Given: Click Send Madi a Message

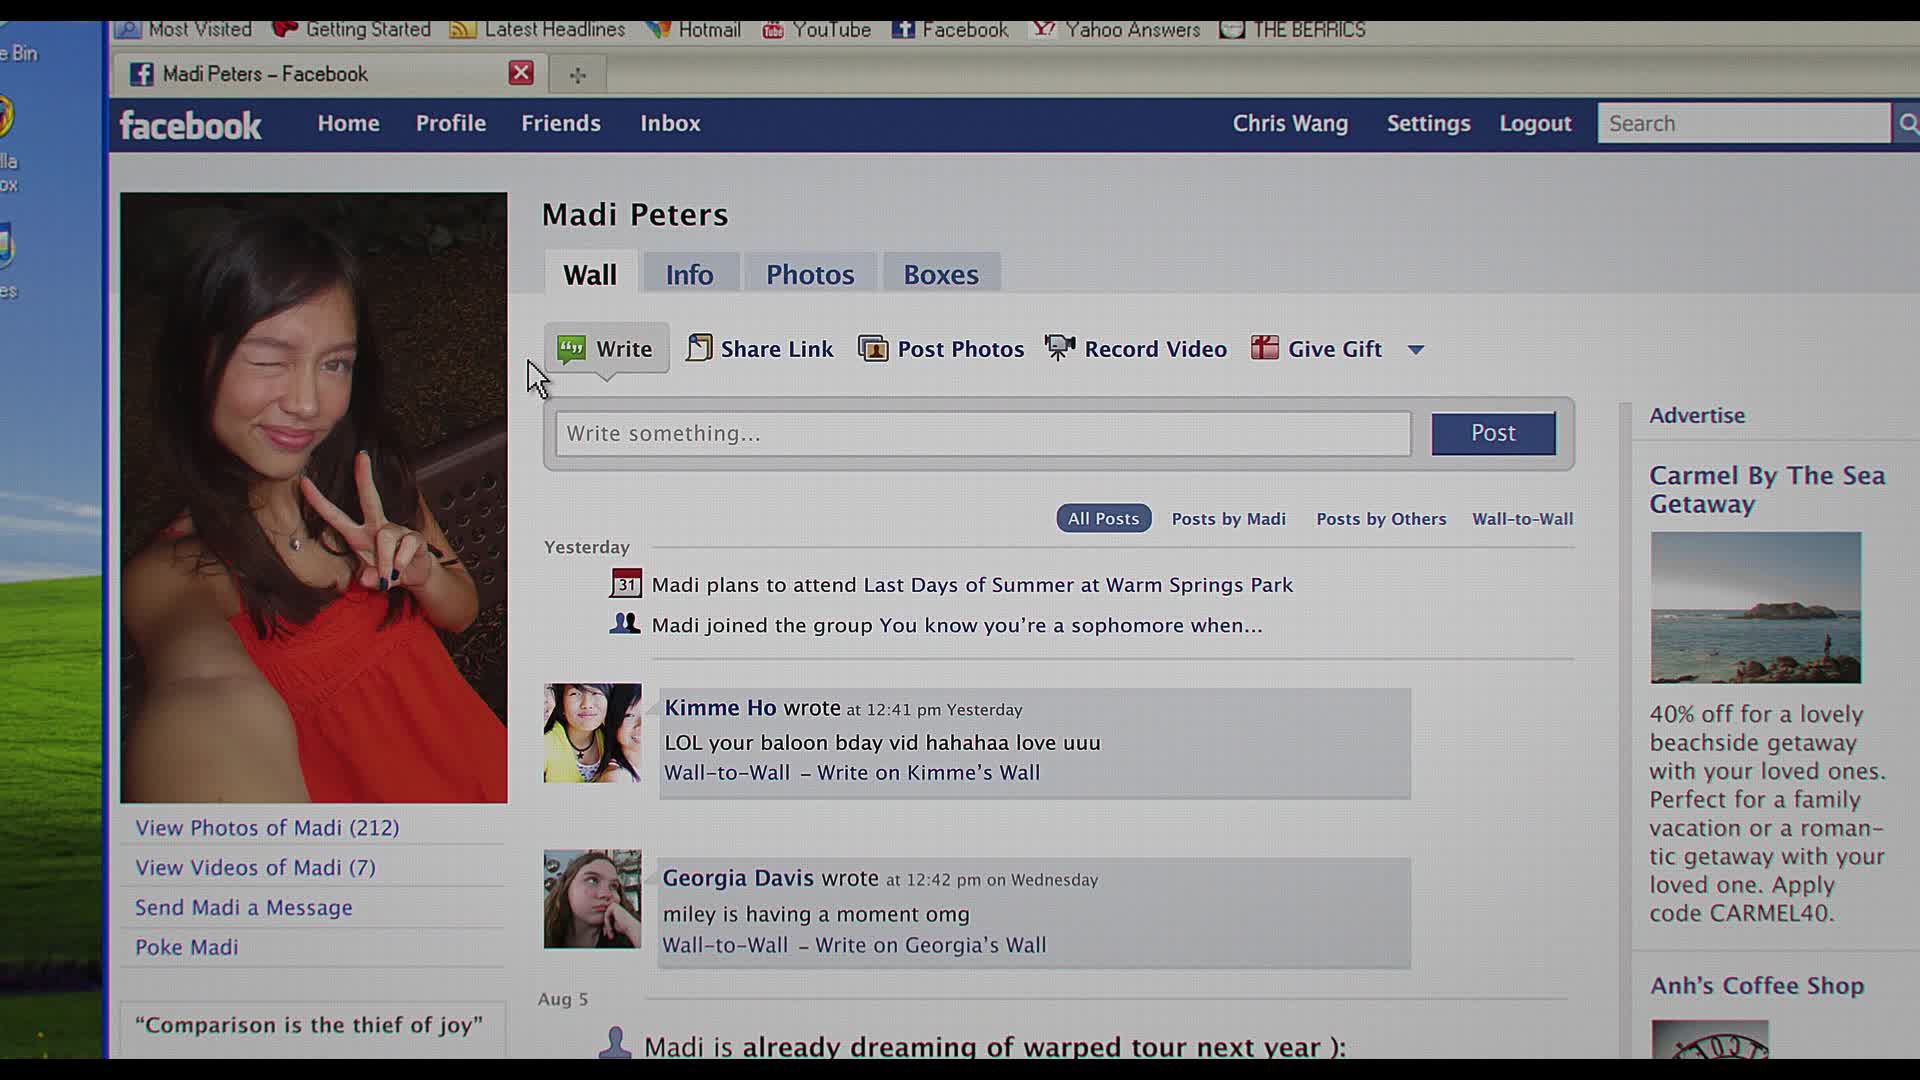Looking at the screenshot, I should (244, 908).
